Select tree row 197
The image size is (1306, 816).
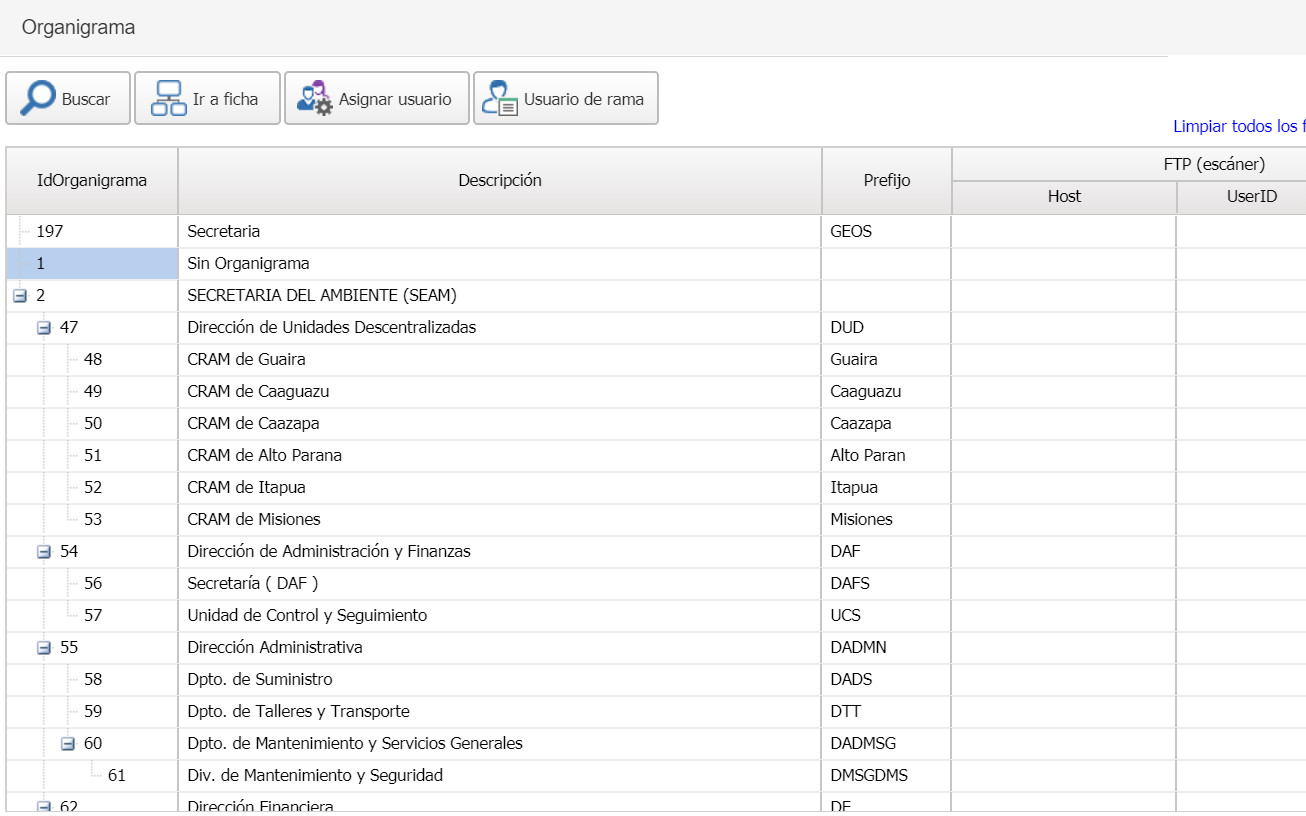coord(92,231)
